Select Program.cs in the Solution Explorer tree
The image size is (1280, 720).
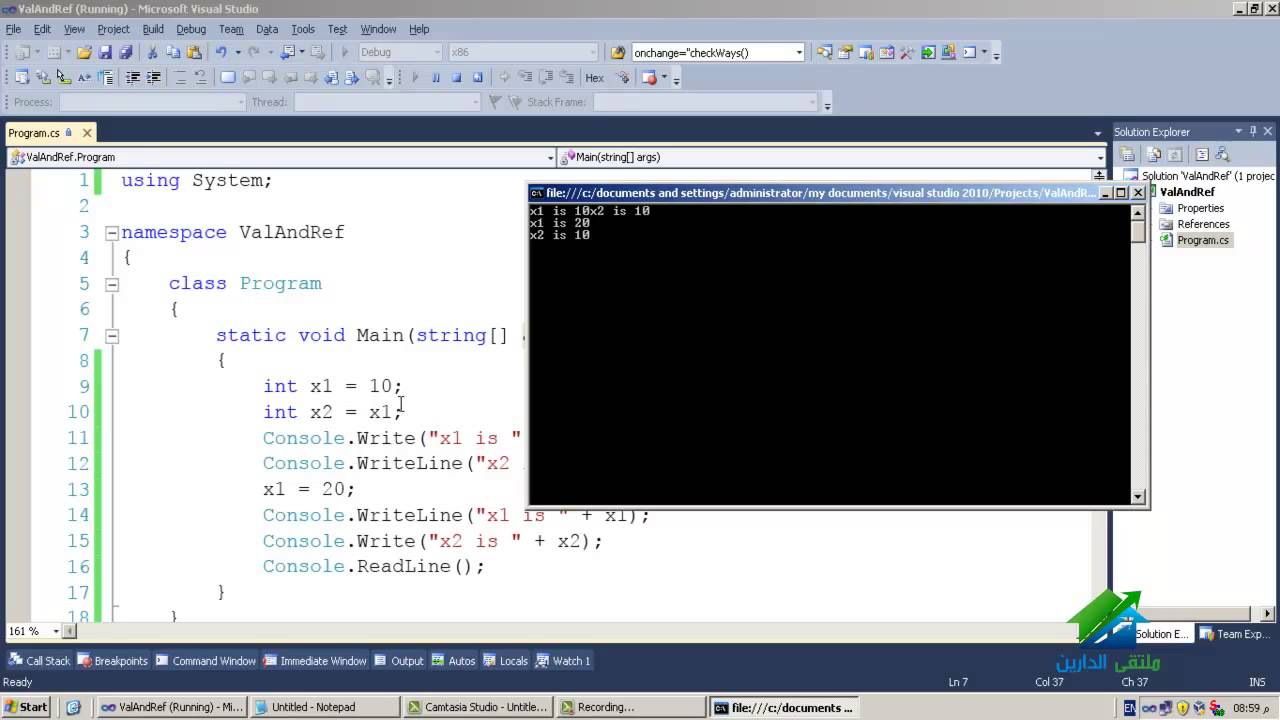tap(1203, 240)
